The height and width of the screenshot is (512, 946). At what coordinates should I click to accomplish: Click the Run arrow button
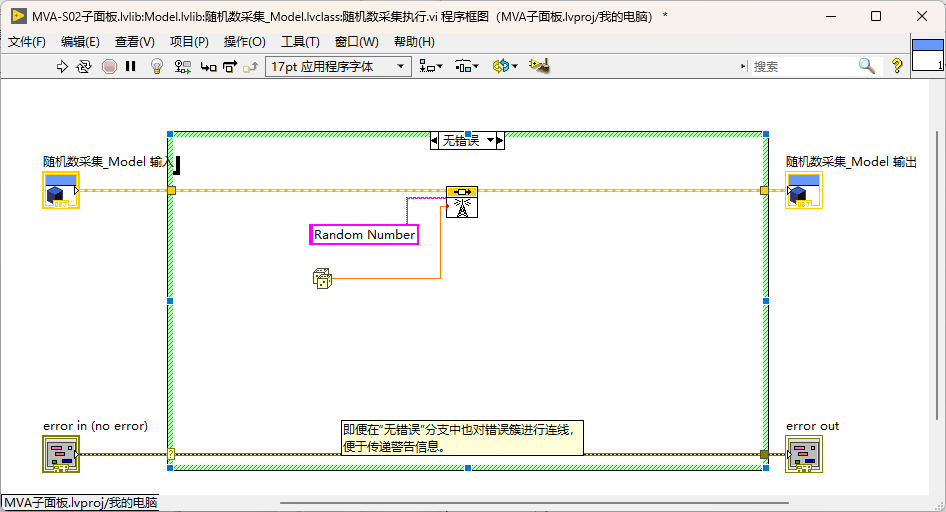point(62,66)
